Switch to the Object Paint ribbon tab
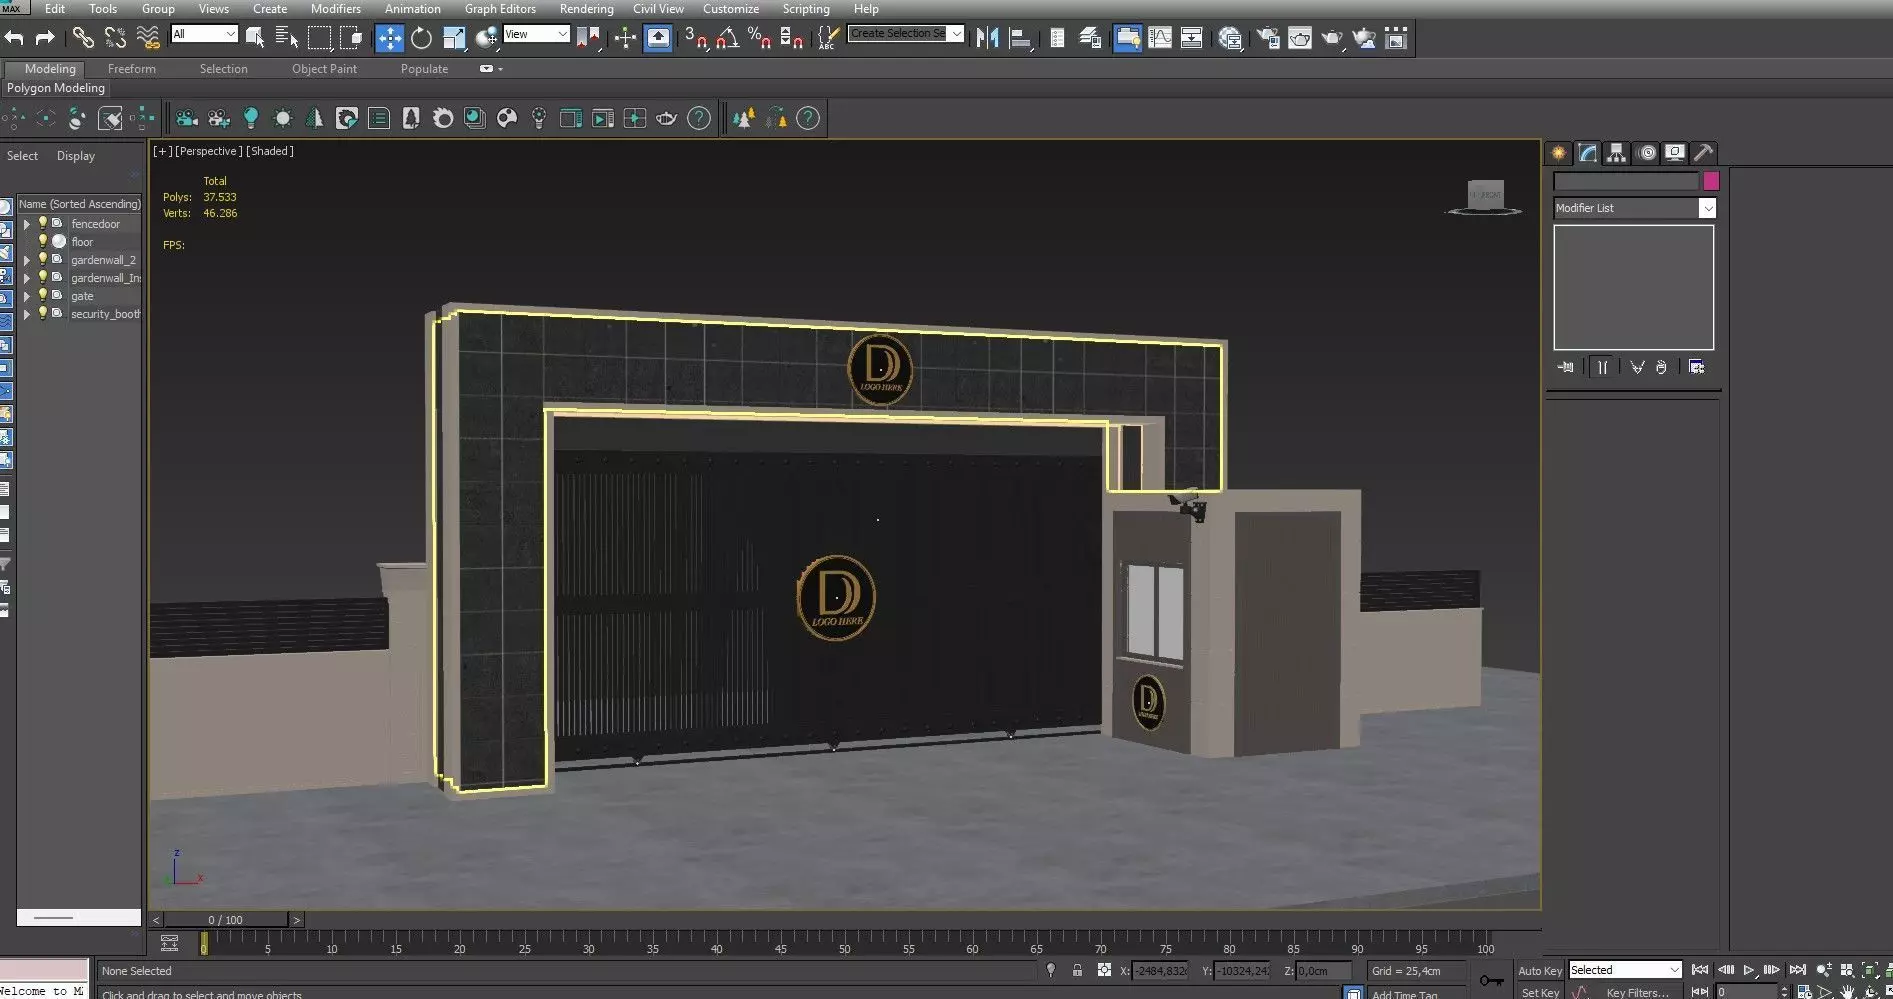This screenshot has height=999, width=1893. (324, 69)
